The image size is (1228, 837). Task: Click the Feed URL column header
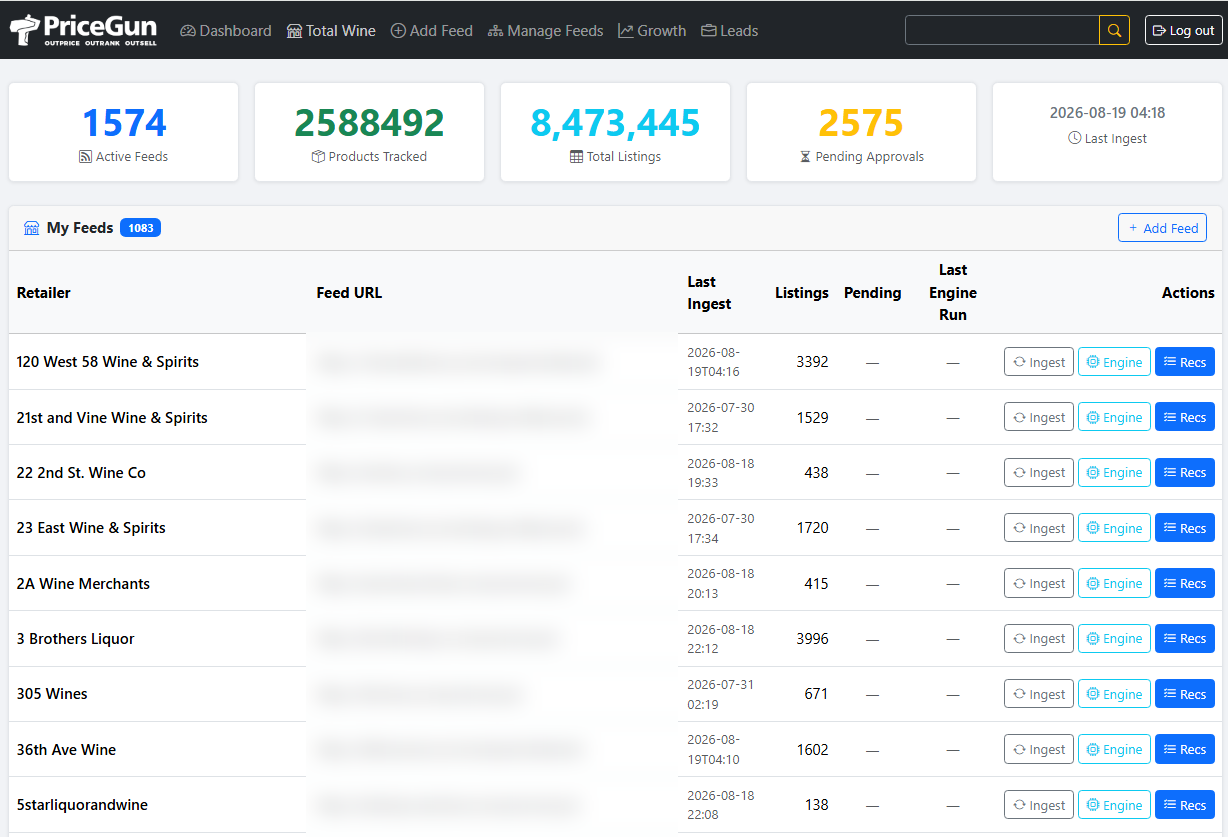pos(349,293)
